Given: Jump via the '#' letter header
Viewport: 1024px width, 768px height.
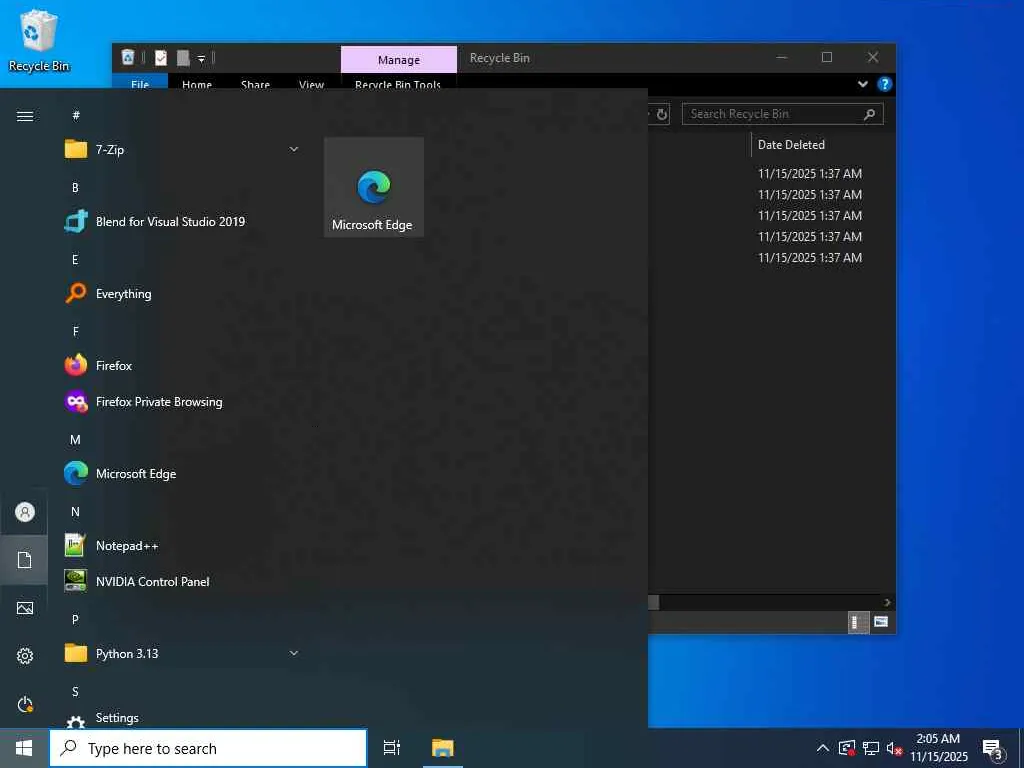Looking at the screenshot, I should pos(76,116).
